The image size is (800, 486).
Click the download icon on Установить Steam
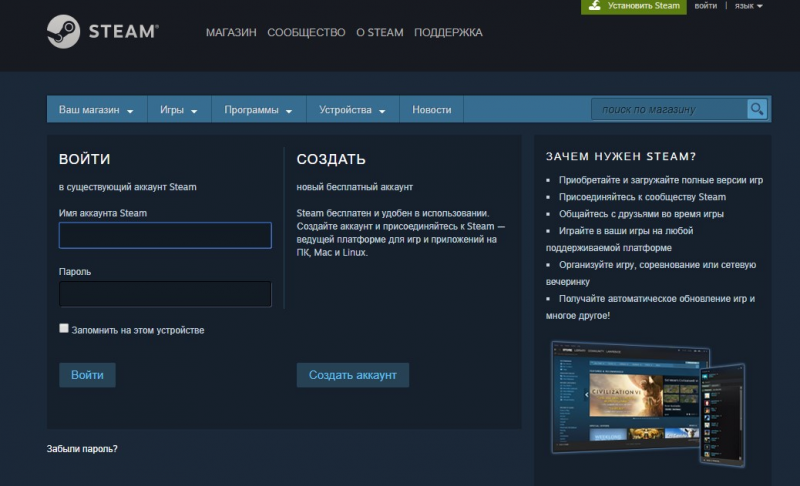(x=594, y=6)
